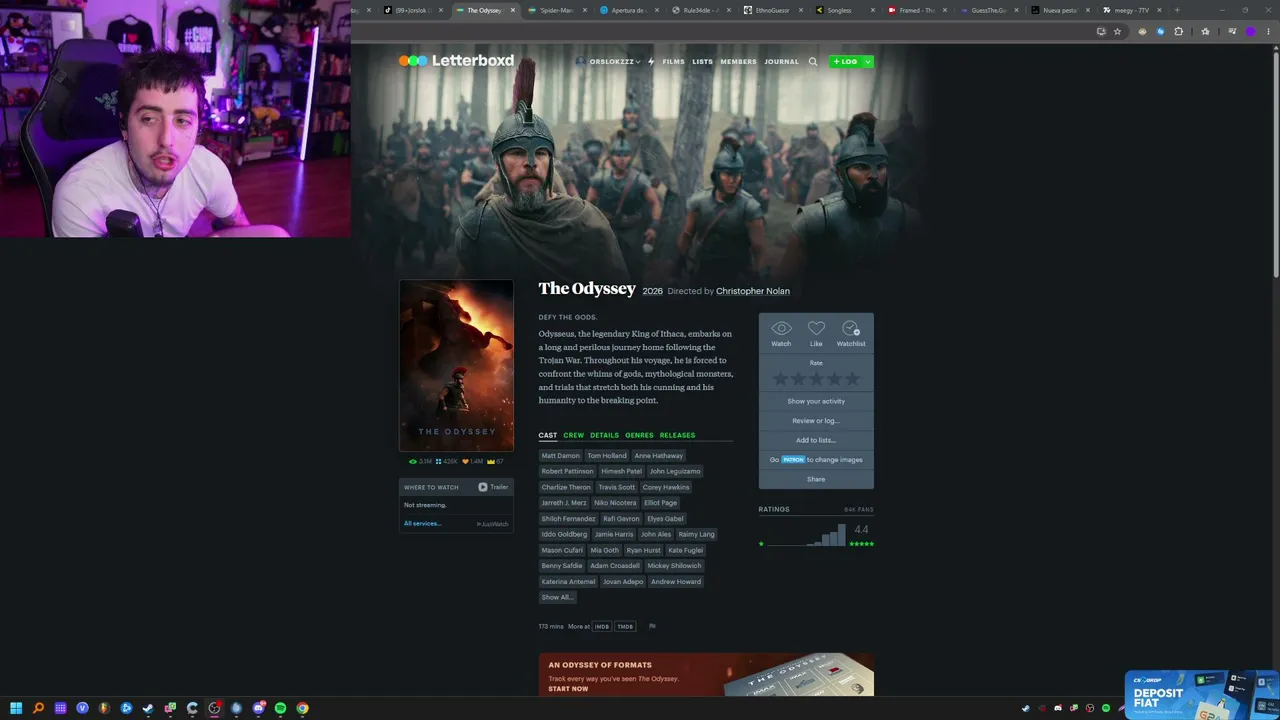Open Matt Damon's cast page
The width and height of the screenshot is (1280, 720).
pyautogui.click(x=560, y=456)
